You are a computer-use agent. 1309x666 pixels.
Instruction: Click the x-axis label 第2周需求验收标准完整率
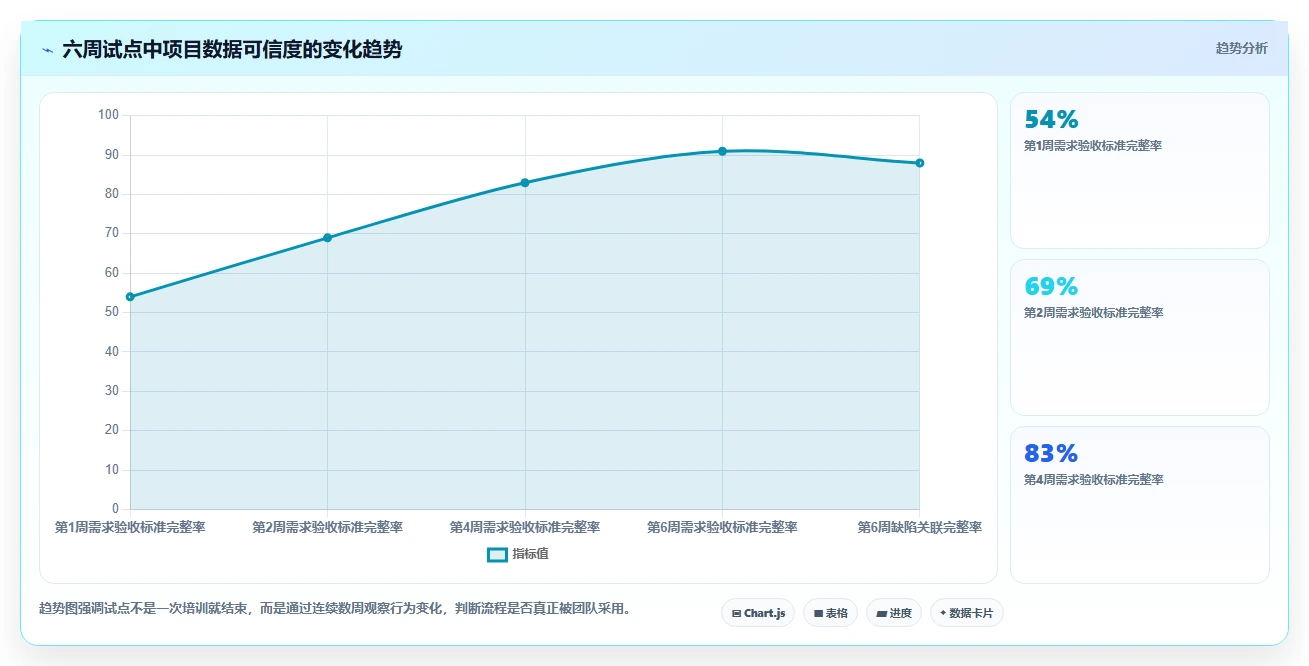point(327,527)
